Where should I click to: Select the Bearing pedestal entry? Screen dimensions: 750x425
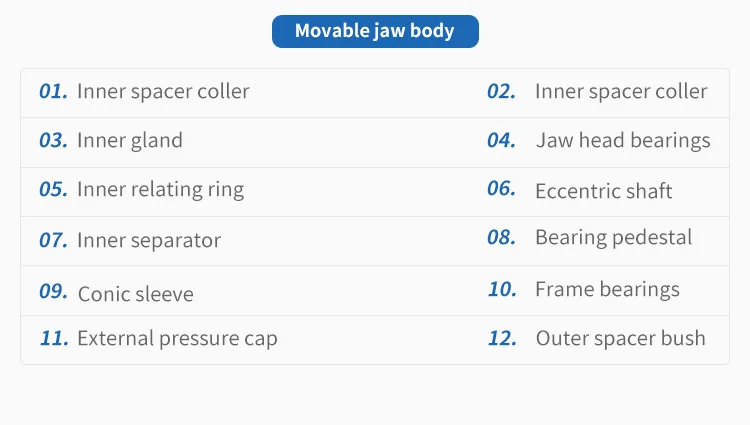coord(614,237)
